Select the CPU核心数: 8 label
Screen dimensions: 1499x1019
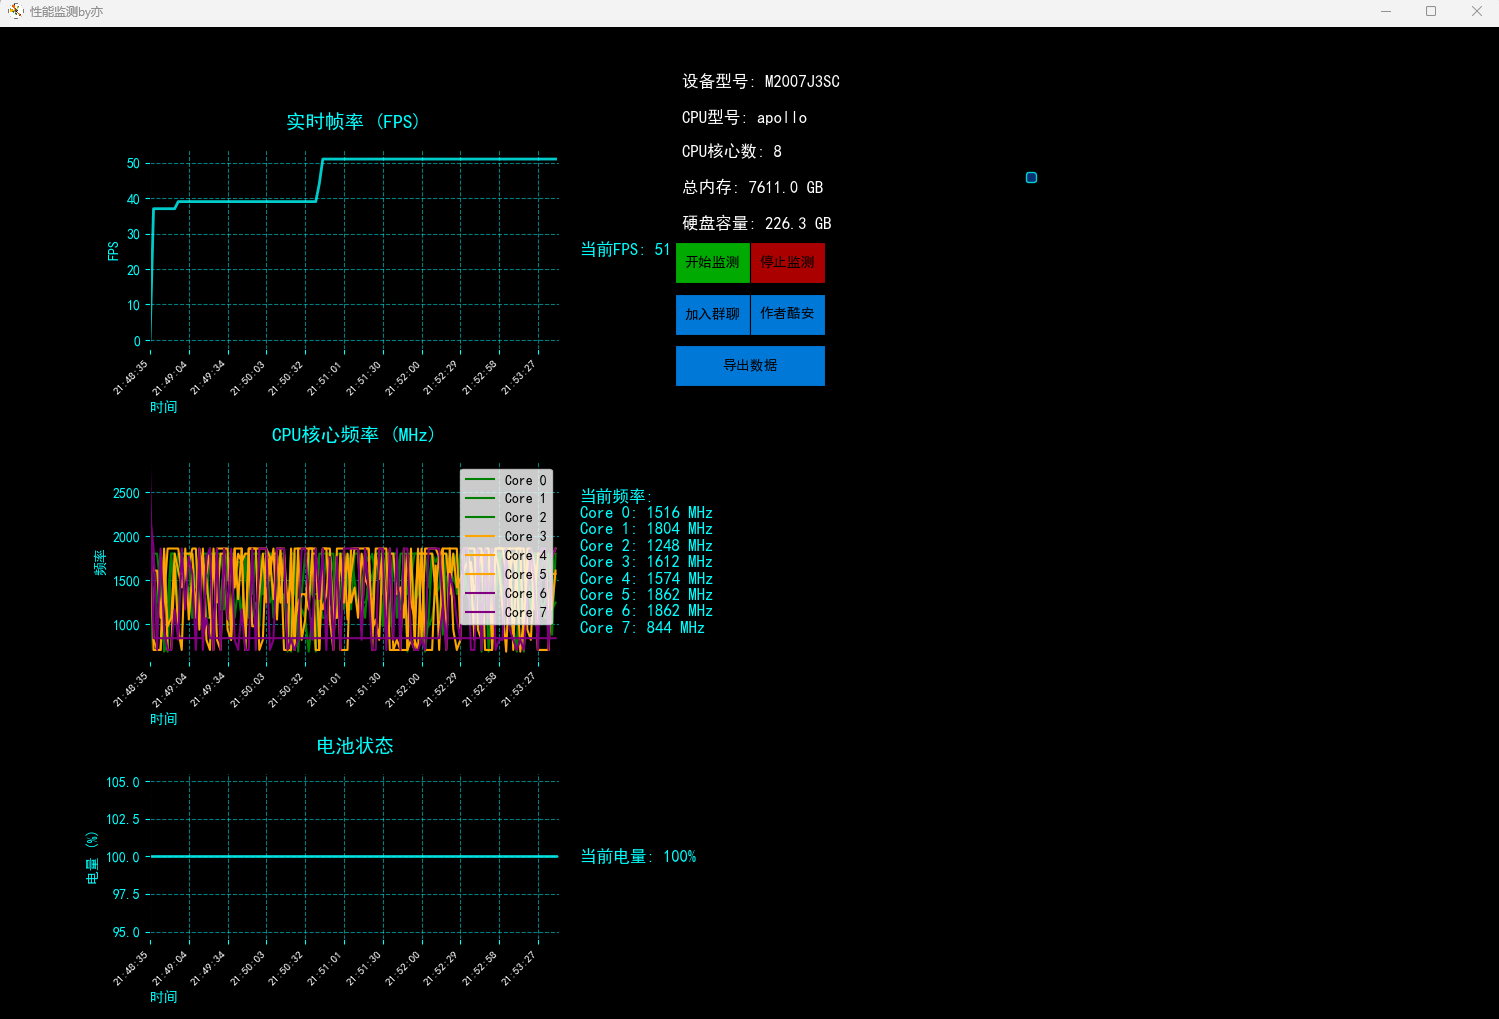click(732, 151)
